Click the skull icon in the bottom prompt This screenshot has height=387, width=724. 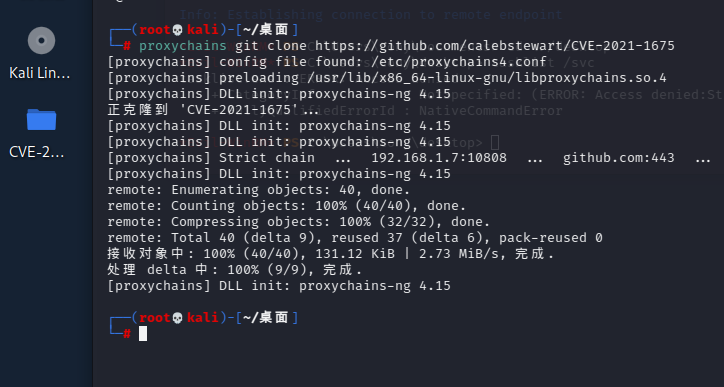click(177, 318)
